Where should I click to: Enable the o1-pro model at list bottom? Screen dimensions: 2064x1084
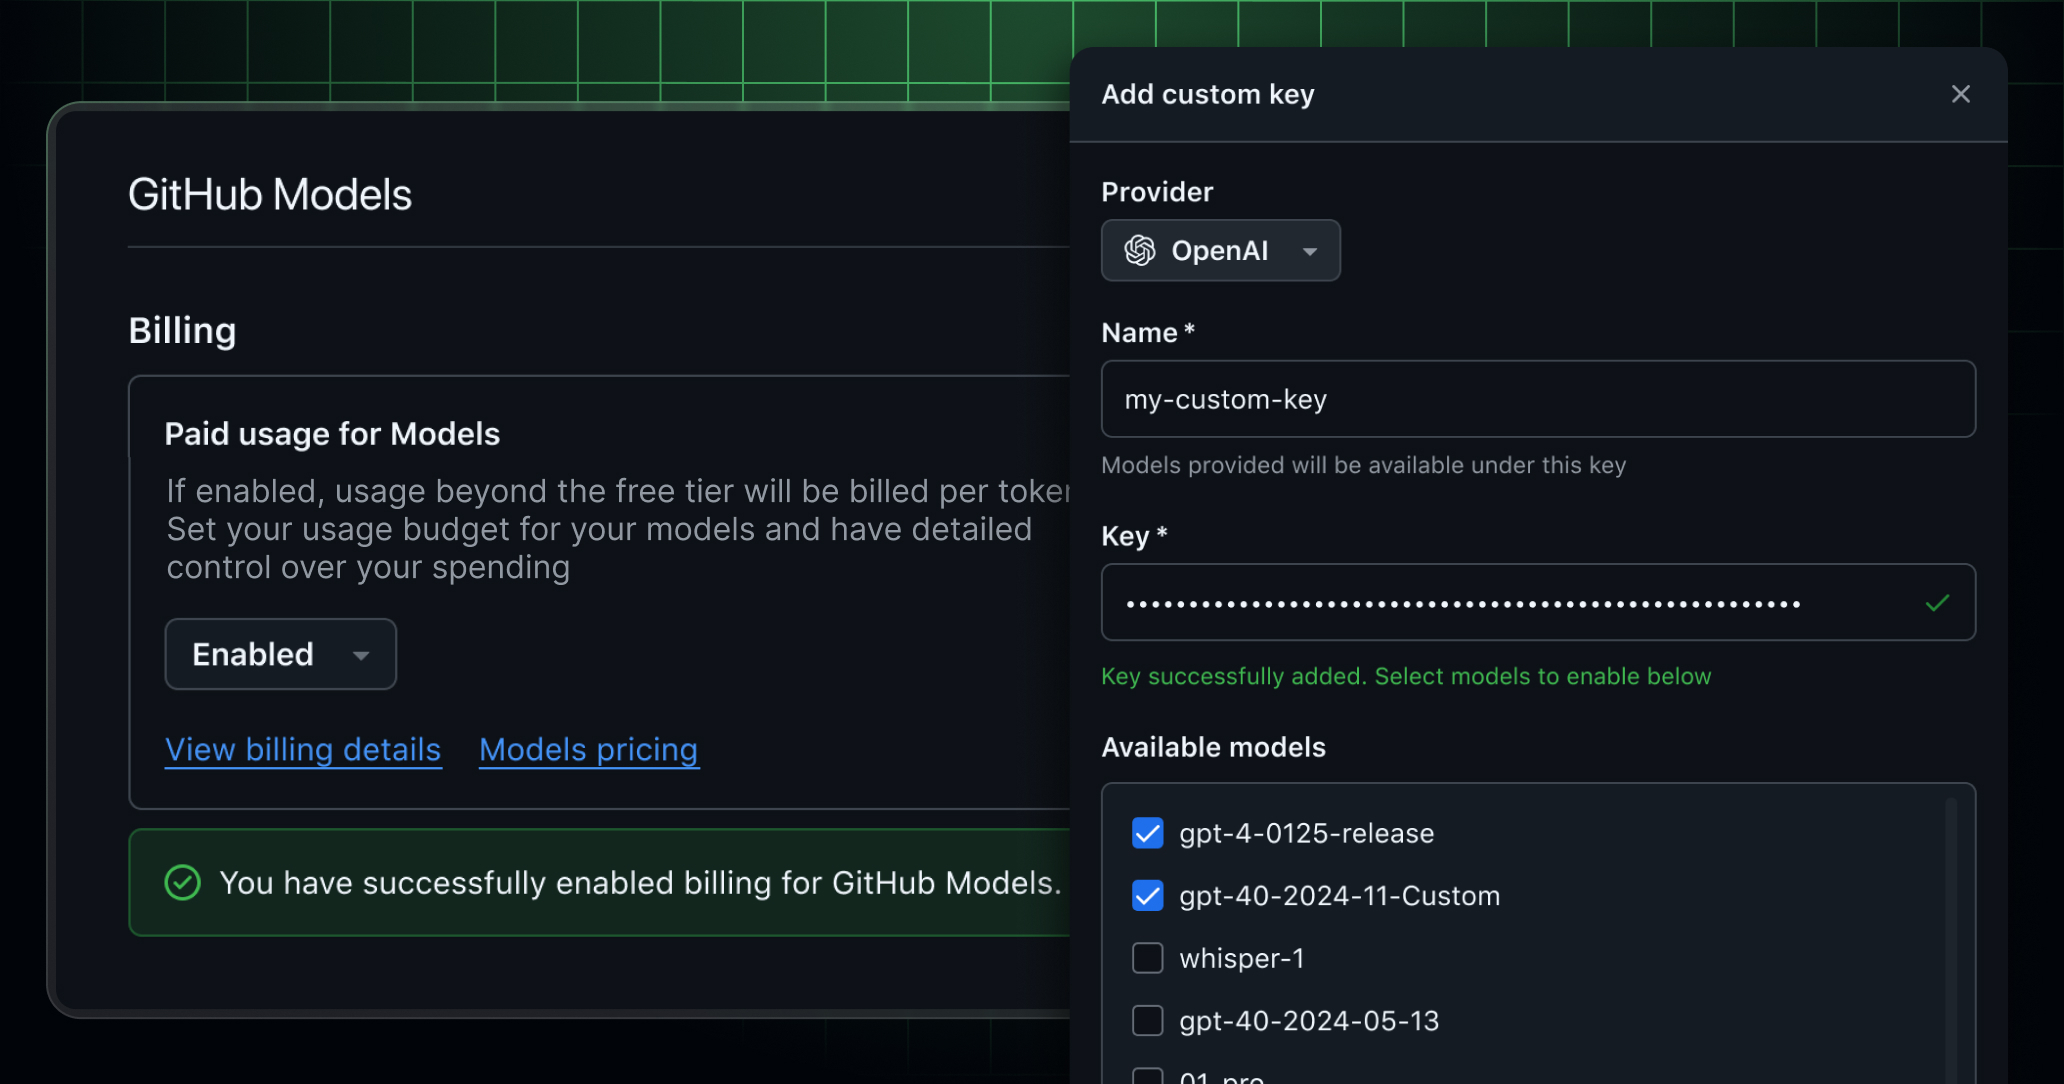coord(1147,1075)
